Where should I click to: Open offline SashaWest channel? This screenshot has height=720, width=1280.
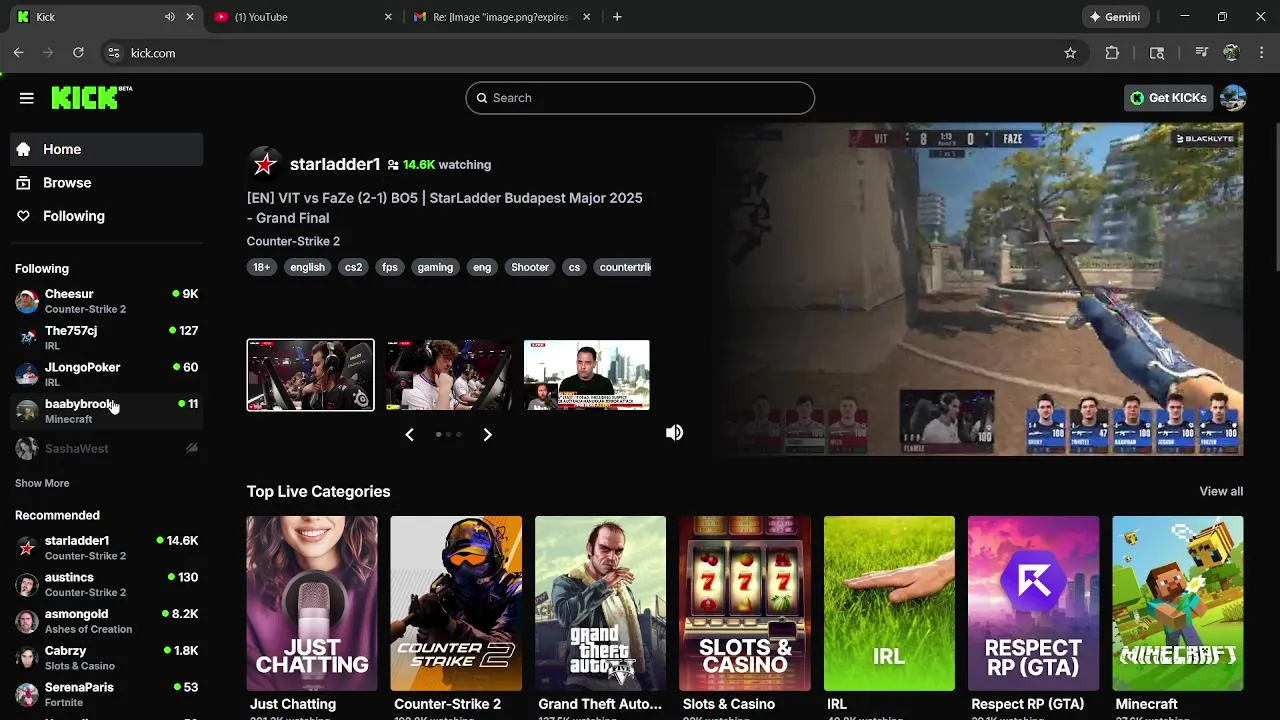(107, 448)
